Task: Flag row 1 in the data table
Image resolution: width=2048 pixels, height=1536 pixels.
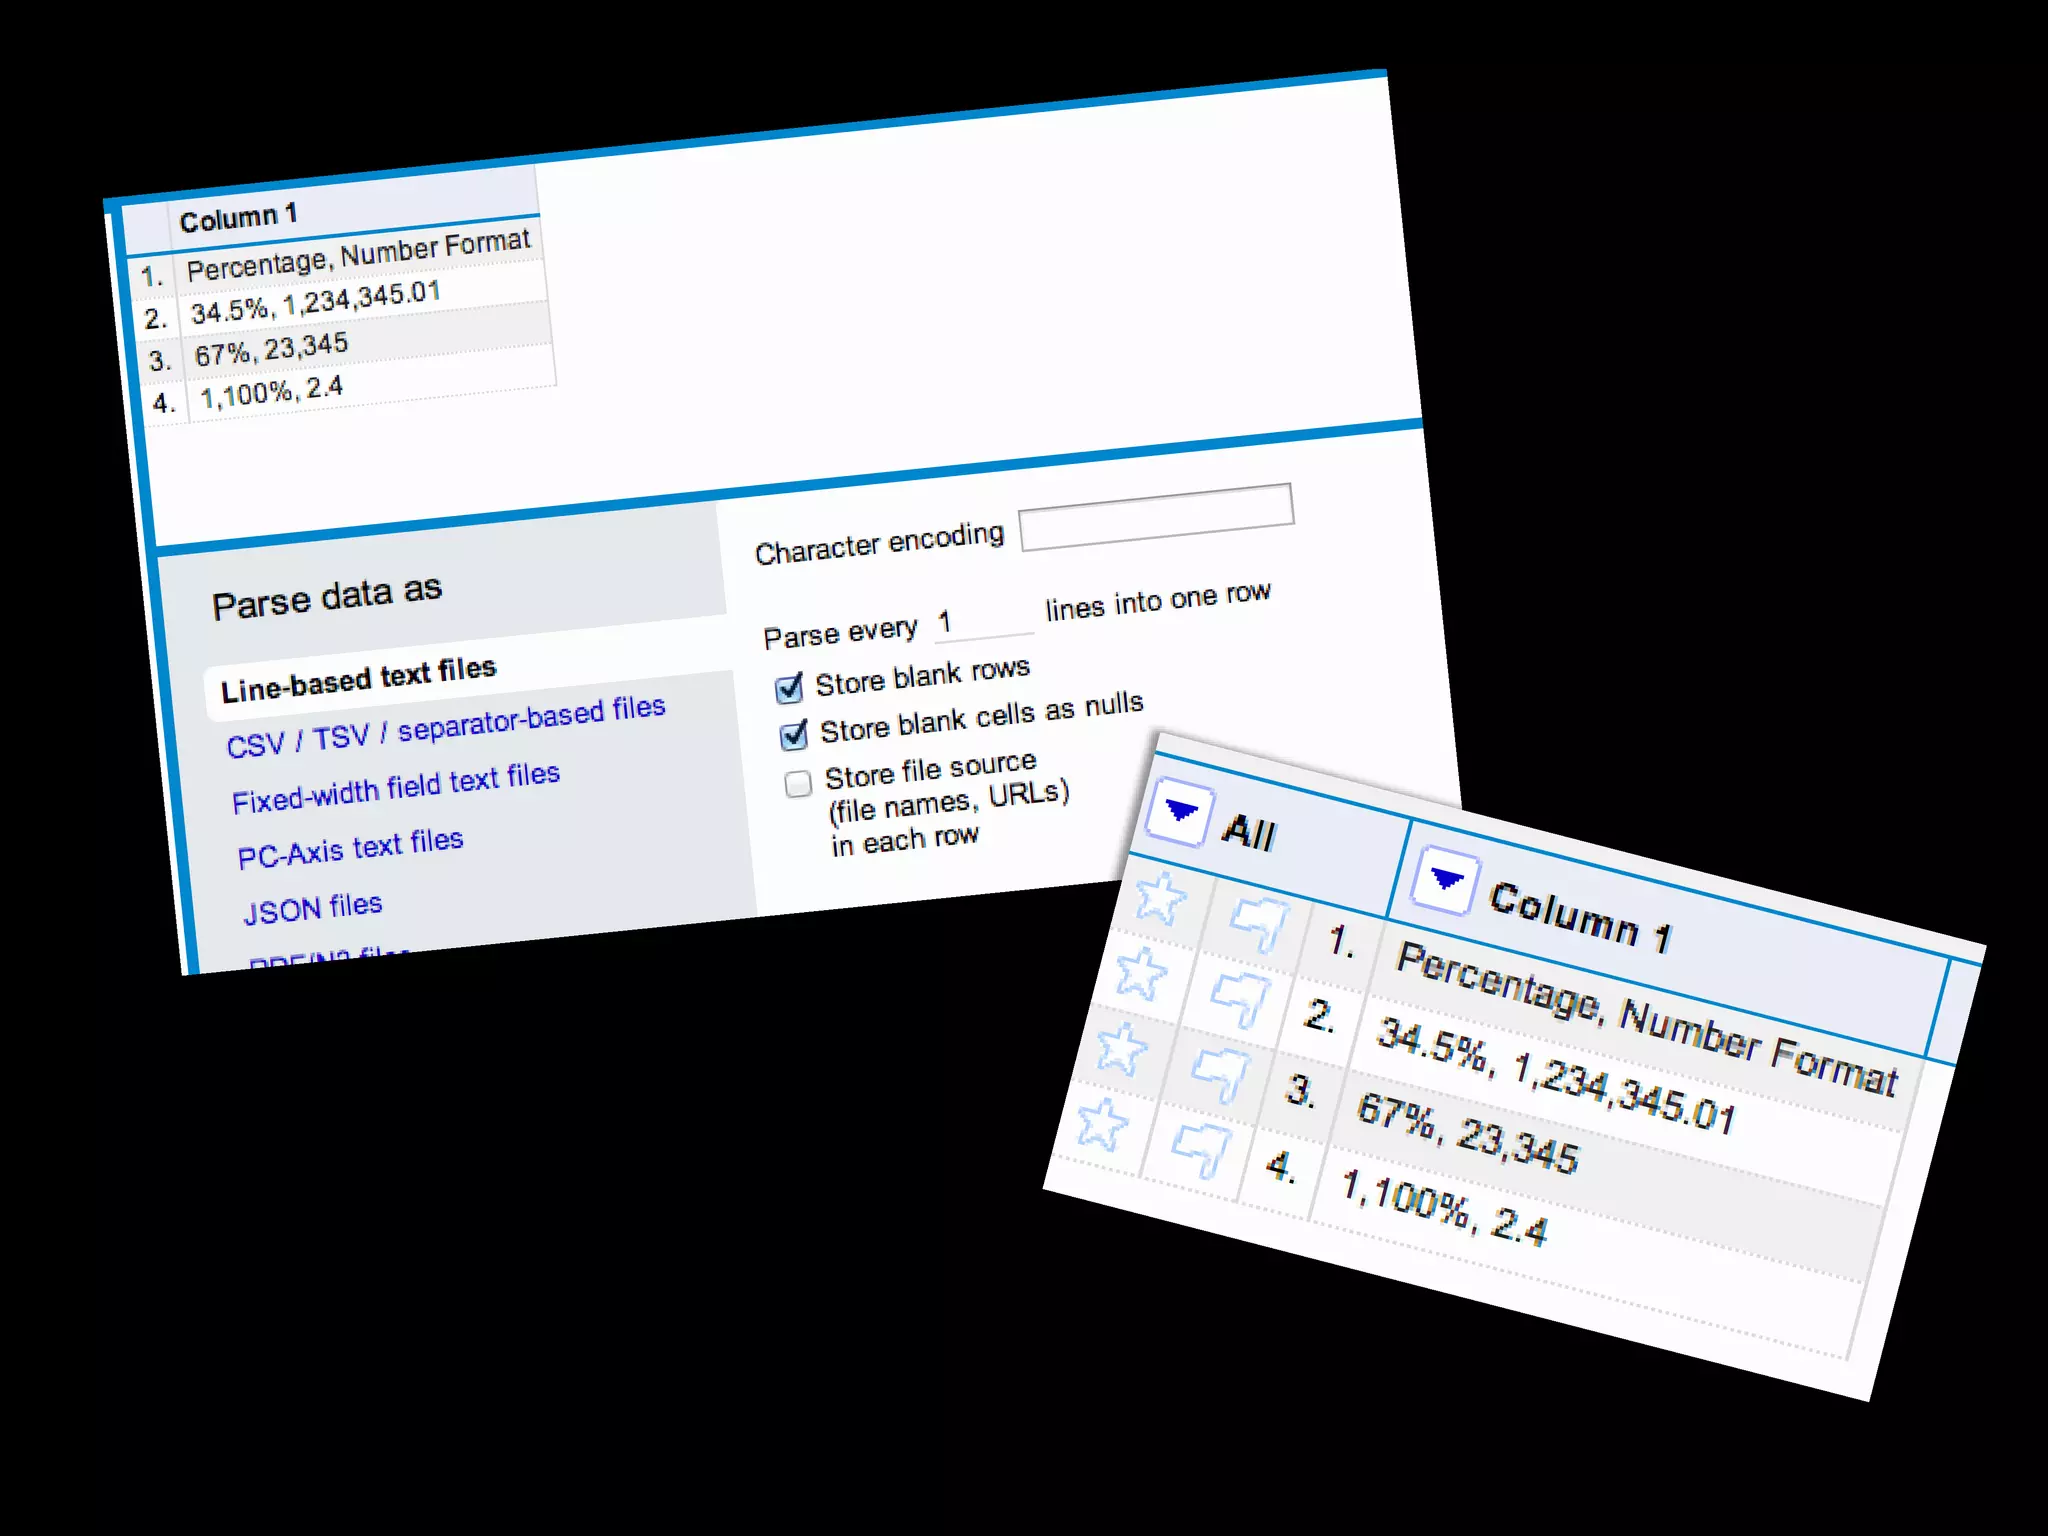Action: (x=1259, y=922)
